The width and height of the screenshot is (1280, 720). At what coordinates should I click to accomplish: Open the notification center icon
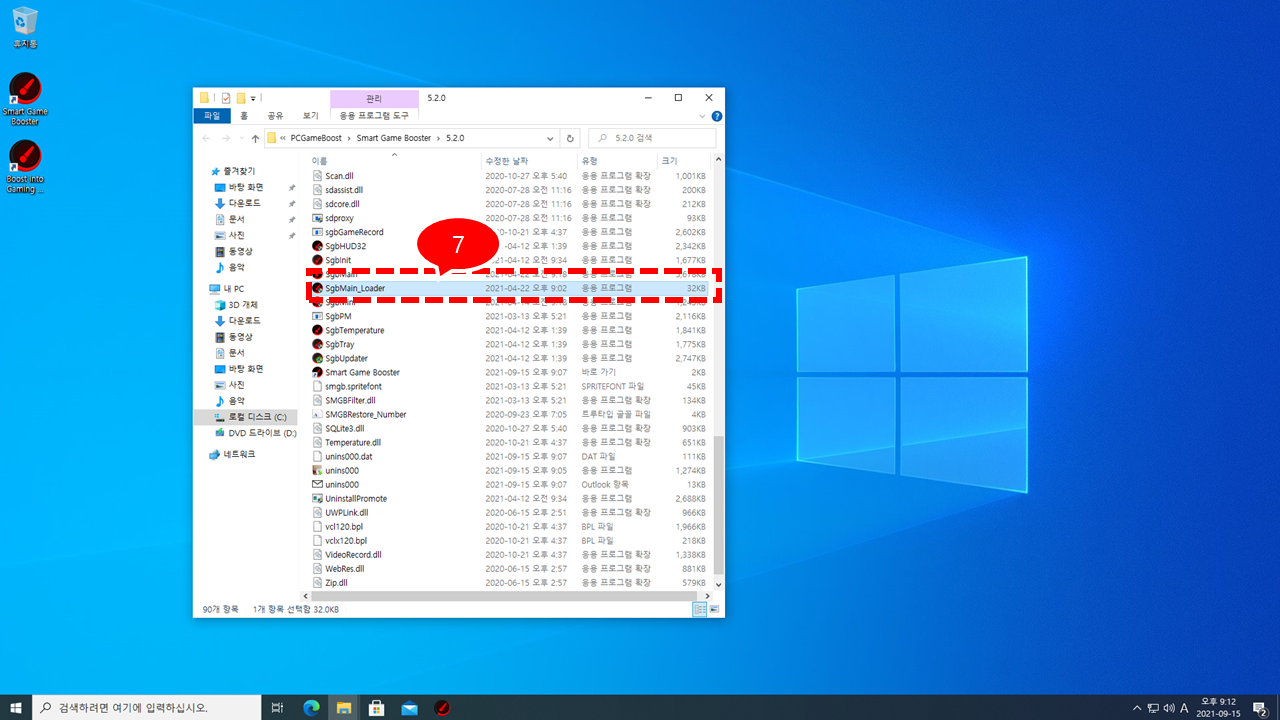pos(1259,708)
